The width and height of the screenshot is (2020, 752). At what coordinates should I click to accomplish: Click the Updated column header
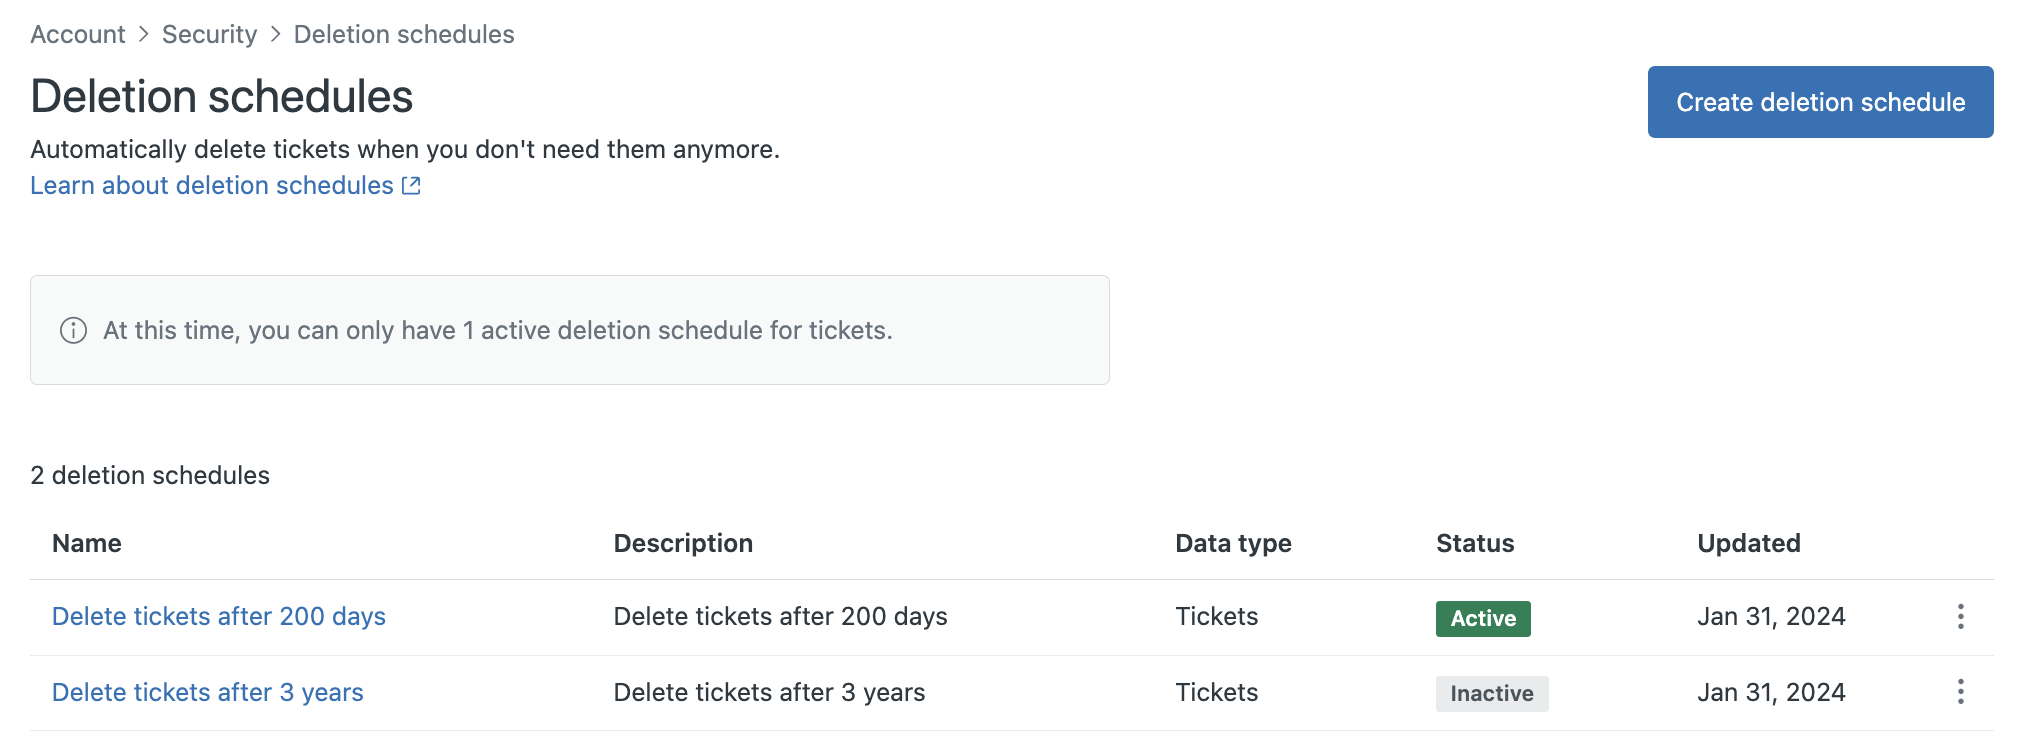[1749, 543]
